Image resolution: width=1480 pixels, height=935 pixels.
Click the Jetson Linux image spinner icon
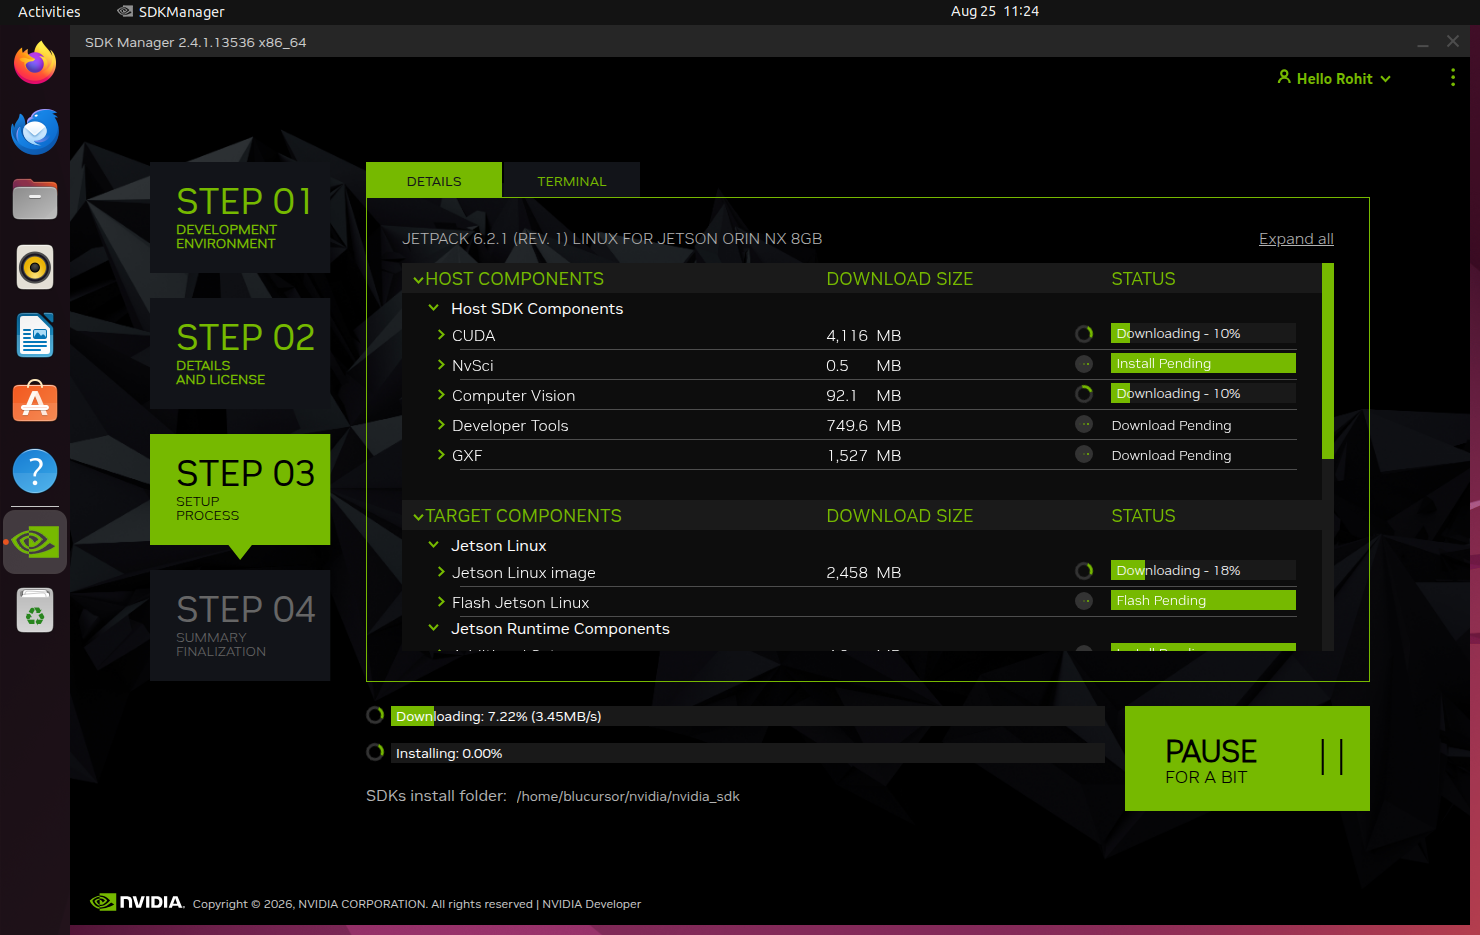[x=1084, y=571]
